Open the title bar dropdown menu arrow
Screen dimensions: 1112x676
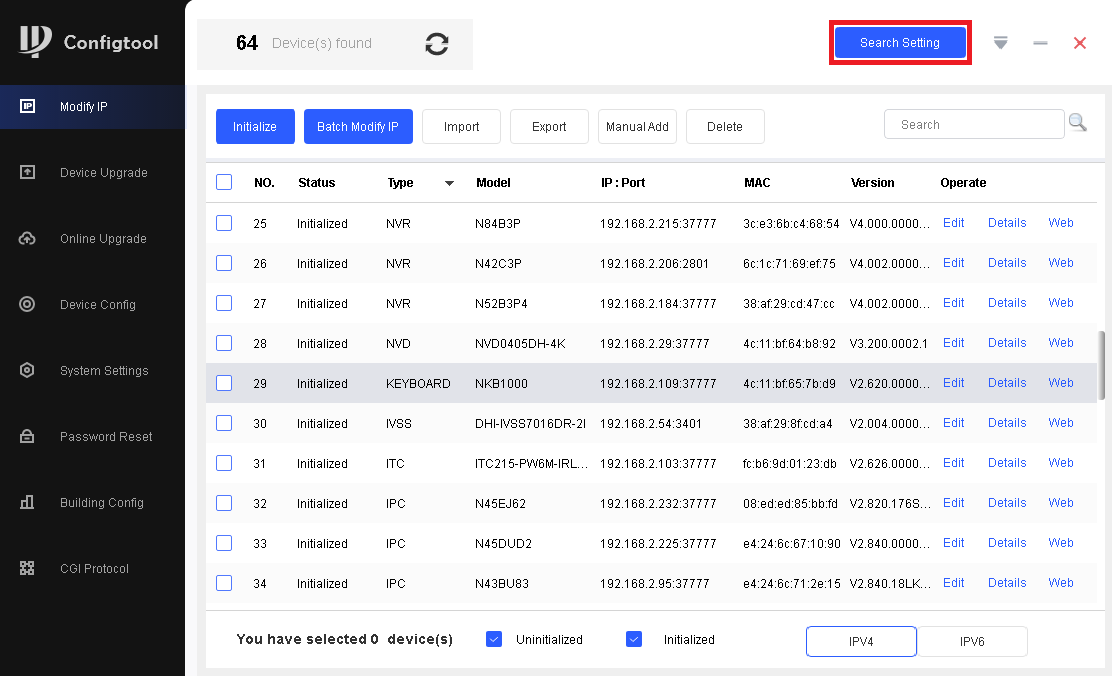[1000, 43]
